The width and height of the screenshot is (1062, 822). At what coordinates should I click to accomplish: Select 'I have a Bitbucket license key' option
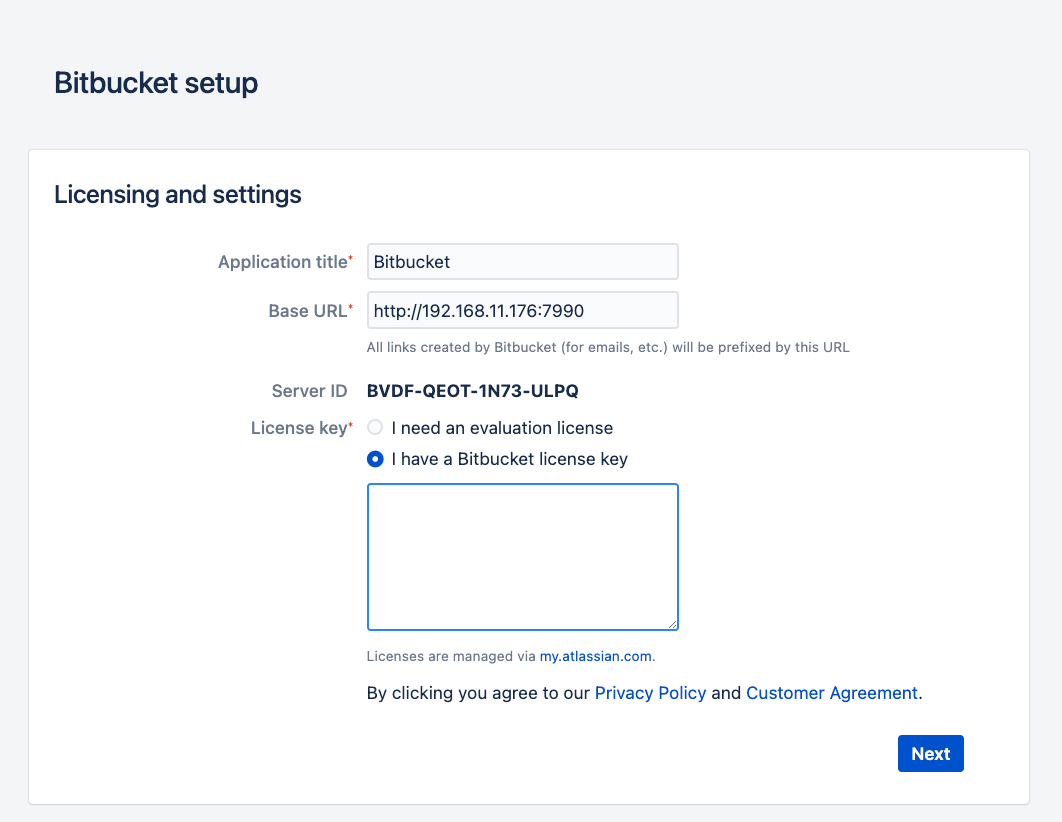(375, 459)
